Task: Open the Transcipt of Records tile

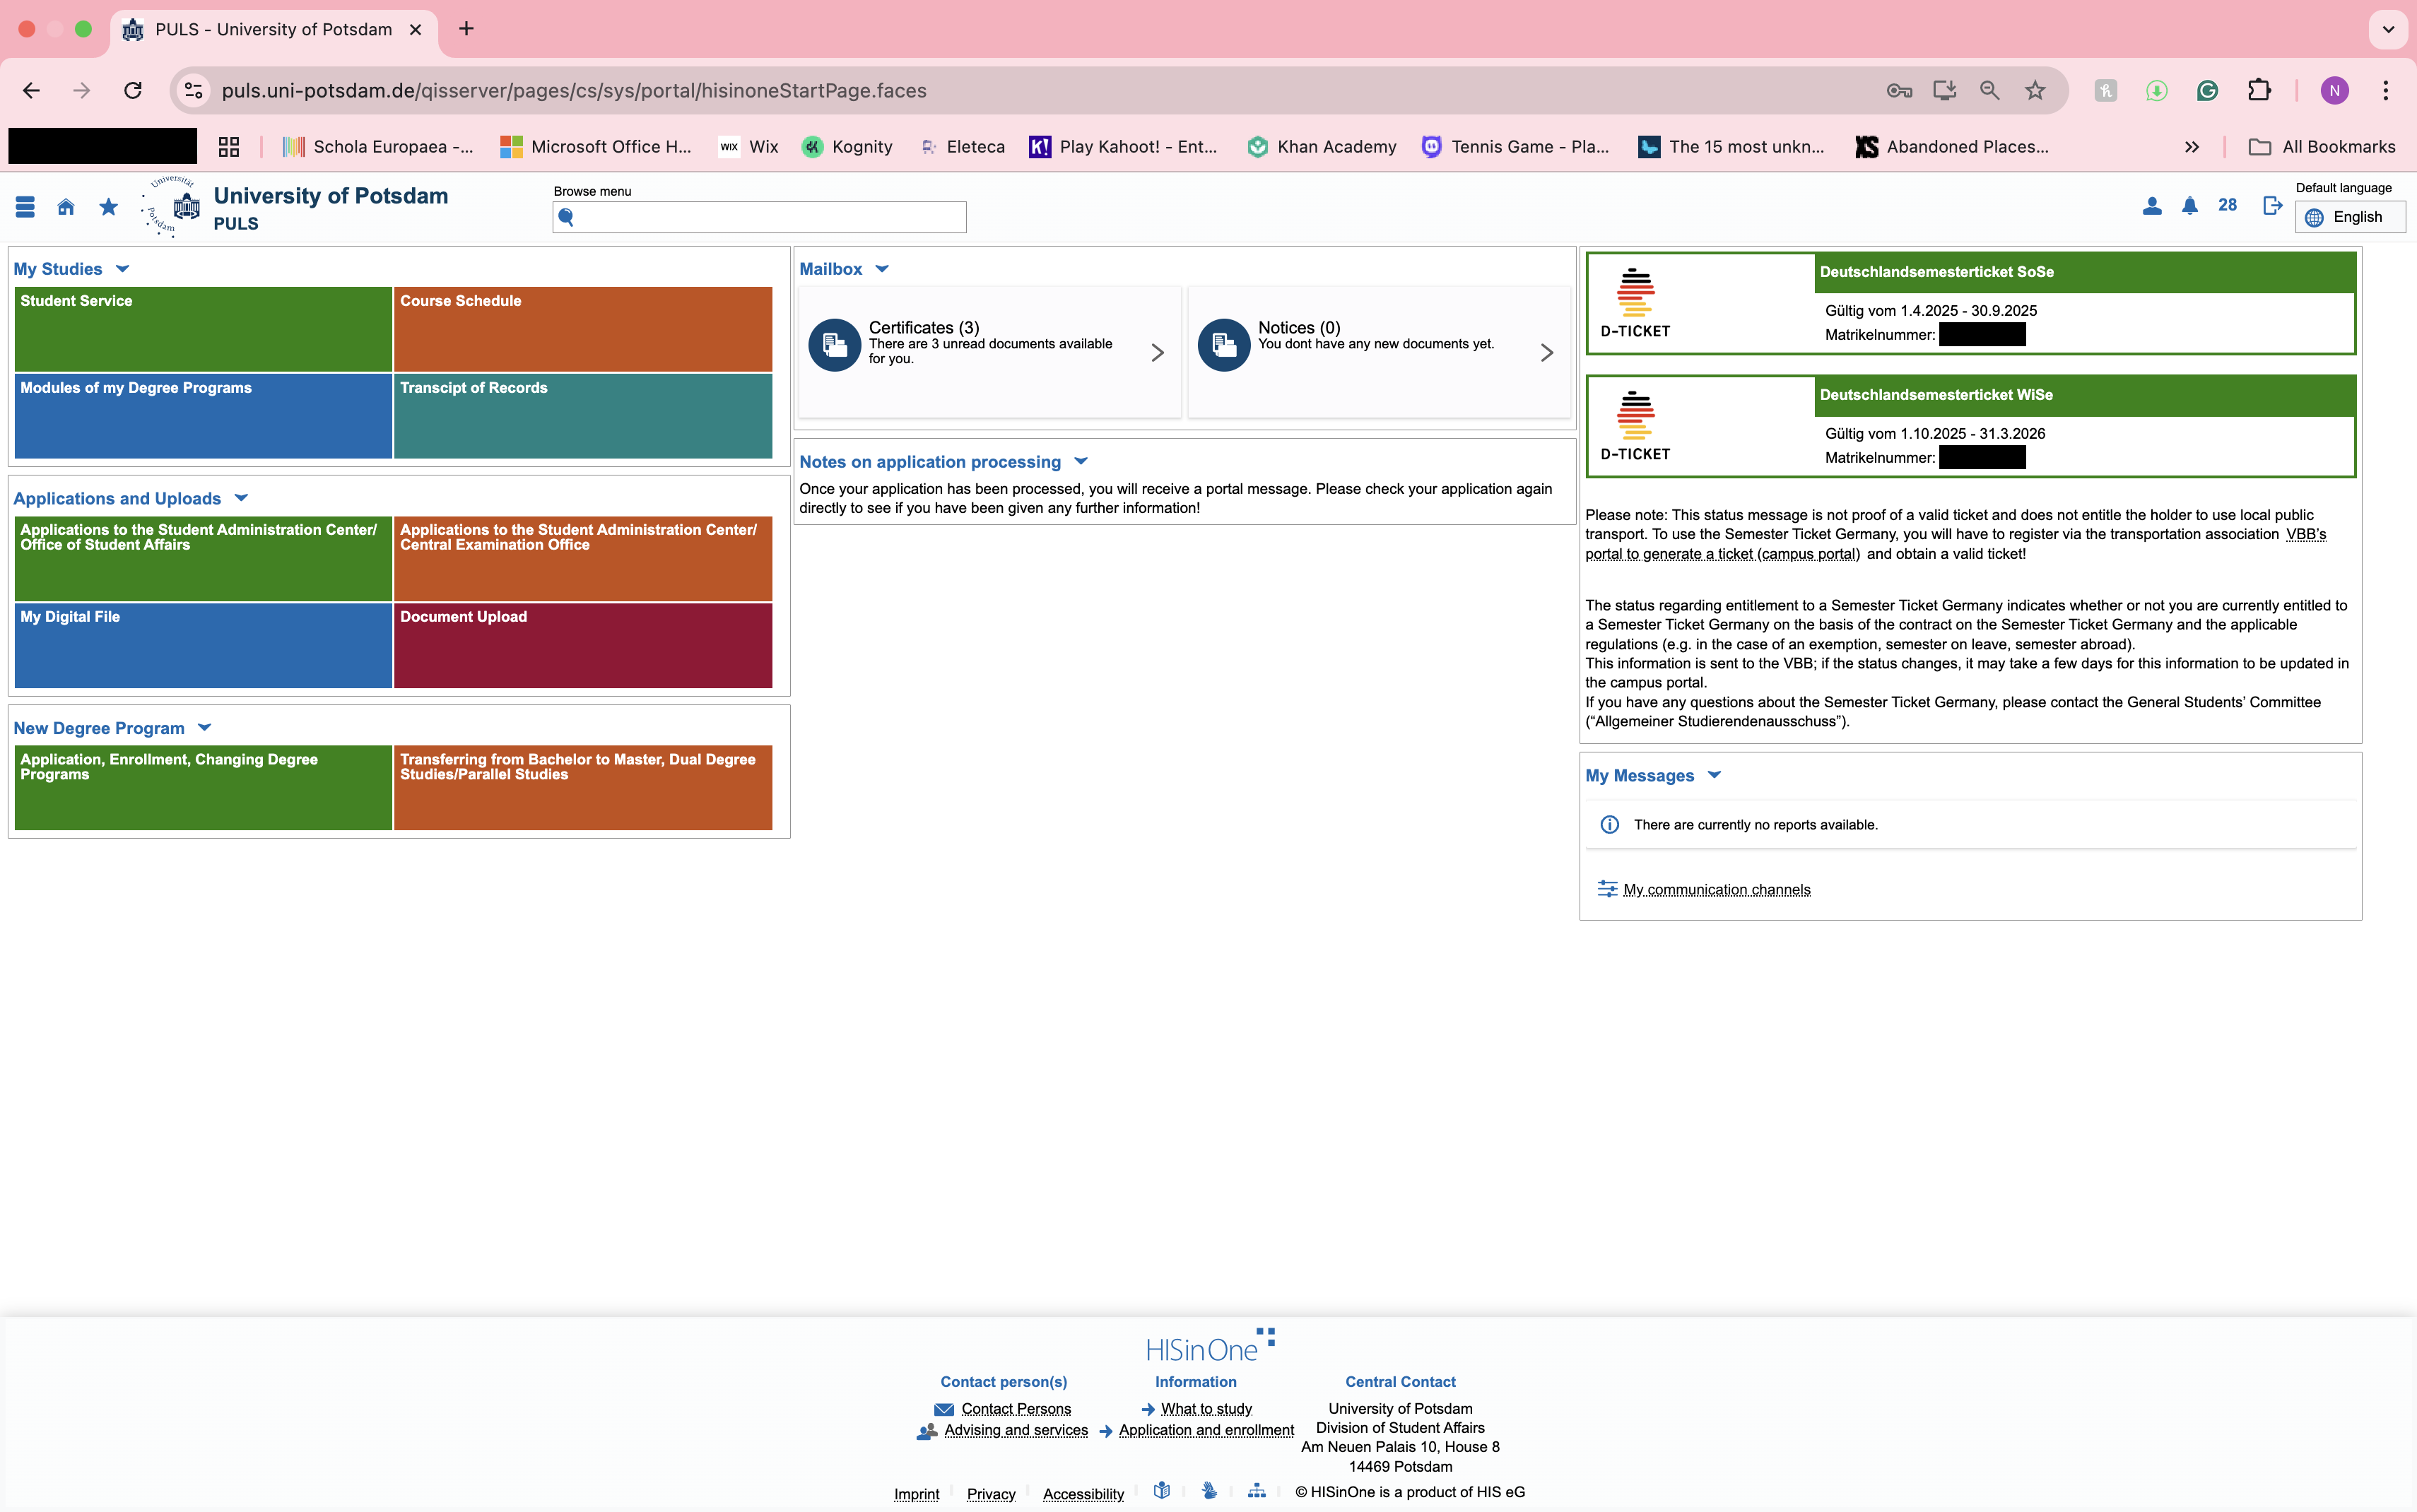Action: click(x=583, y=416)
